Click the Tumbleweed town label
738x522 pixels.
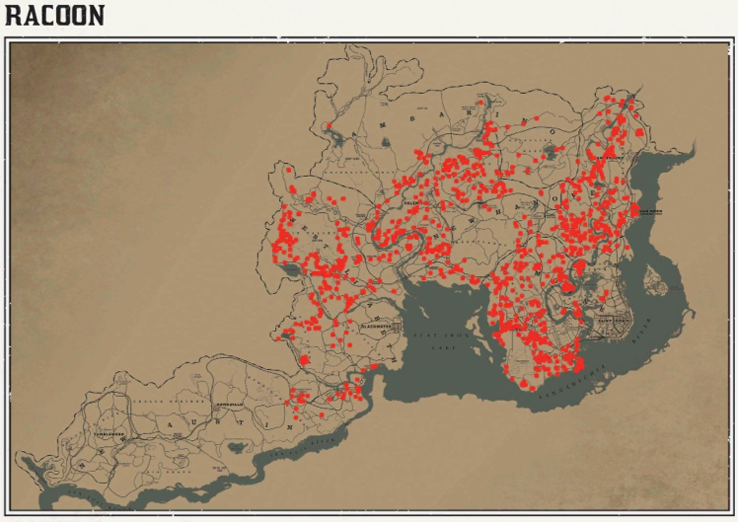[x=106, y=435]
